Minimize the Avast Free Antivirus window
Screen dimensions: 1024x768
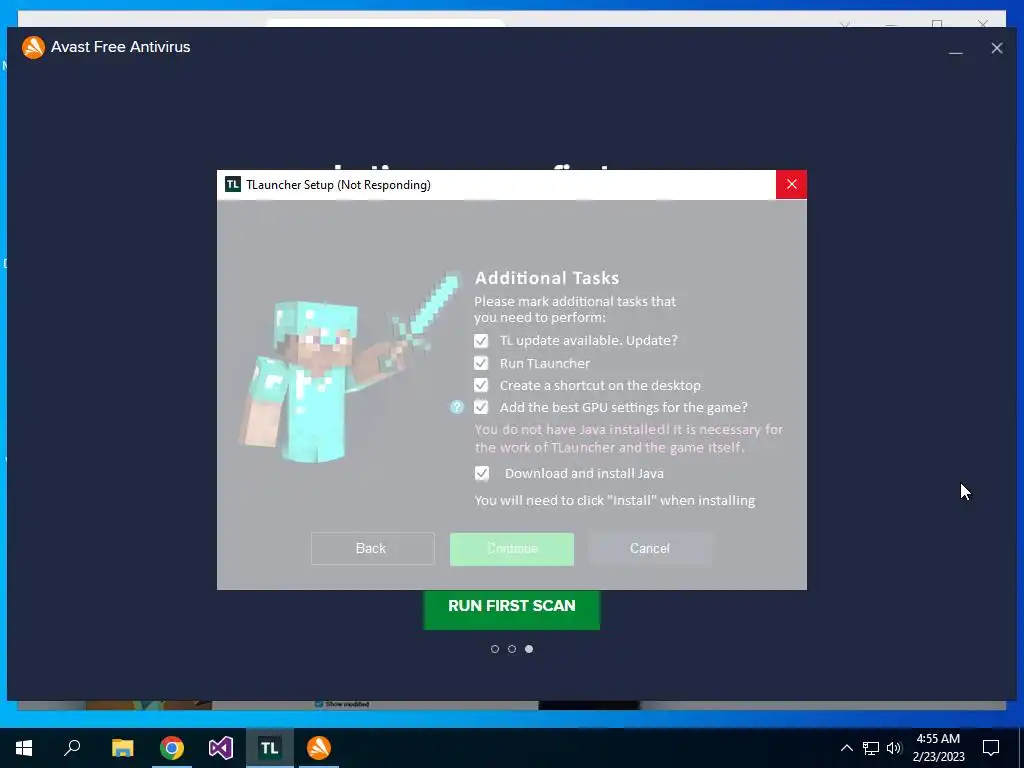pyautogui.click(x=955, y=48)
